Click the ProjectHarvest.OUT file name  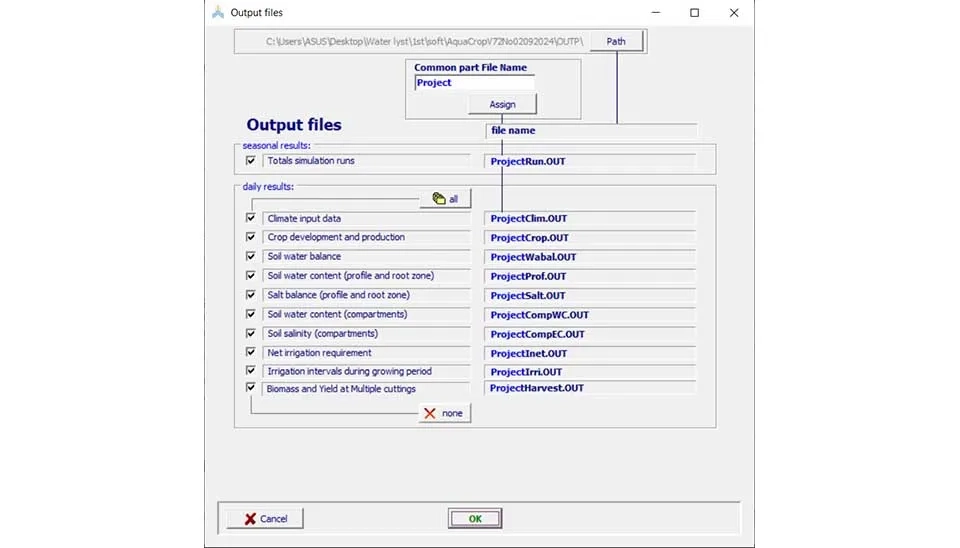click(590, 388)
